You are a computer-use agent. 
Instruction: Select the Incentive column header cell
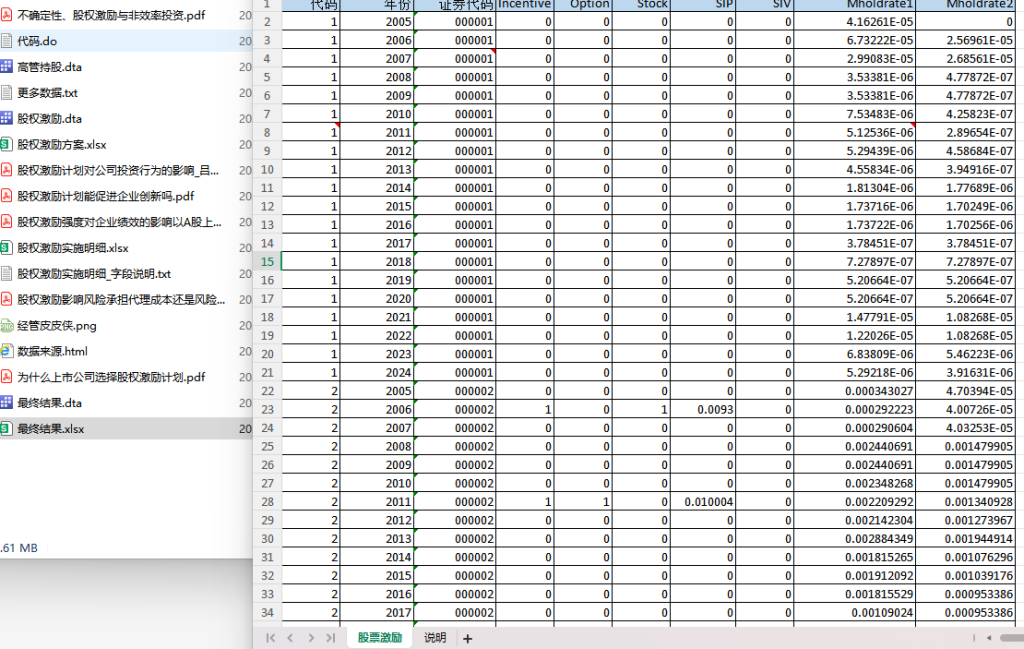[524, 5]
